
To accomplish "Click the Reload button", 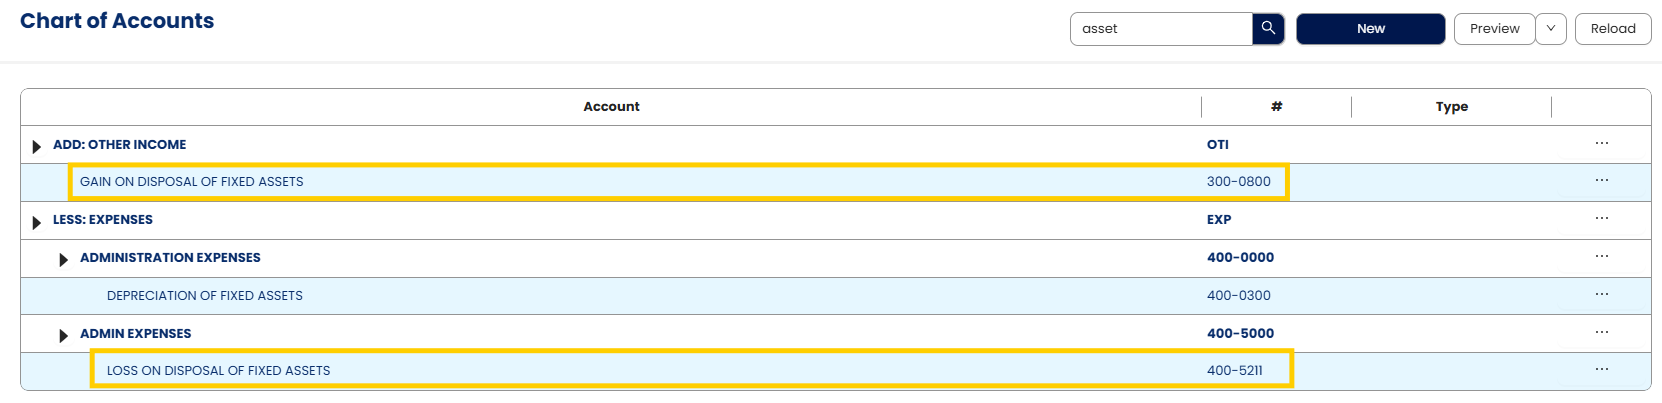I will (1613, 28).
